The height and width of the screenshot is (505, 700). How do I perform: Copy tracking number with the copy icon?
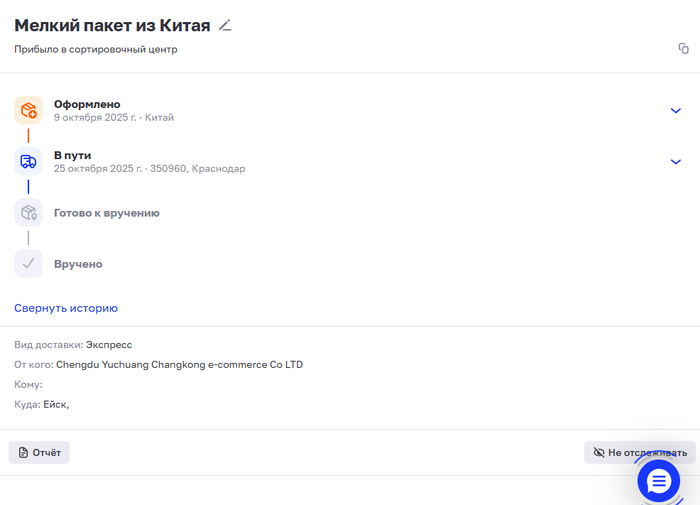pyautogui.click(x=683, y=48)
